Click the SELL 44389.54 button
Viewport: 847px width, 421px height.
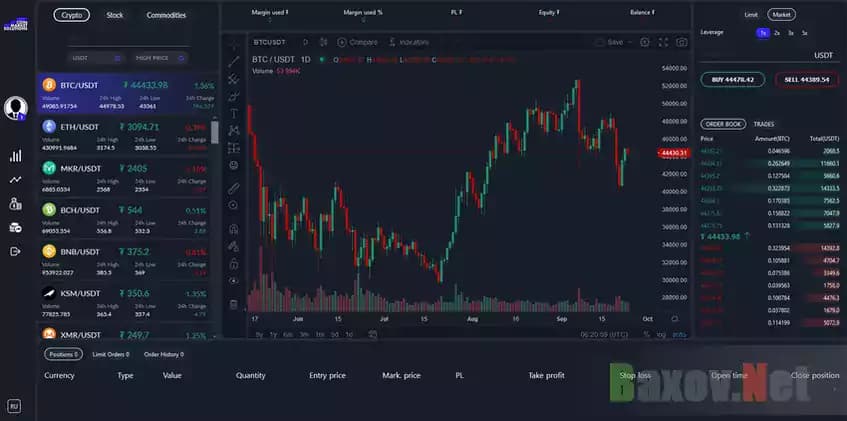pos(807,79)
